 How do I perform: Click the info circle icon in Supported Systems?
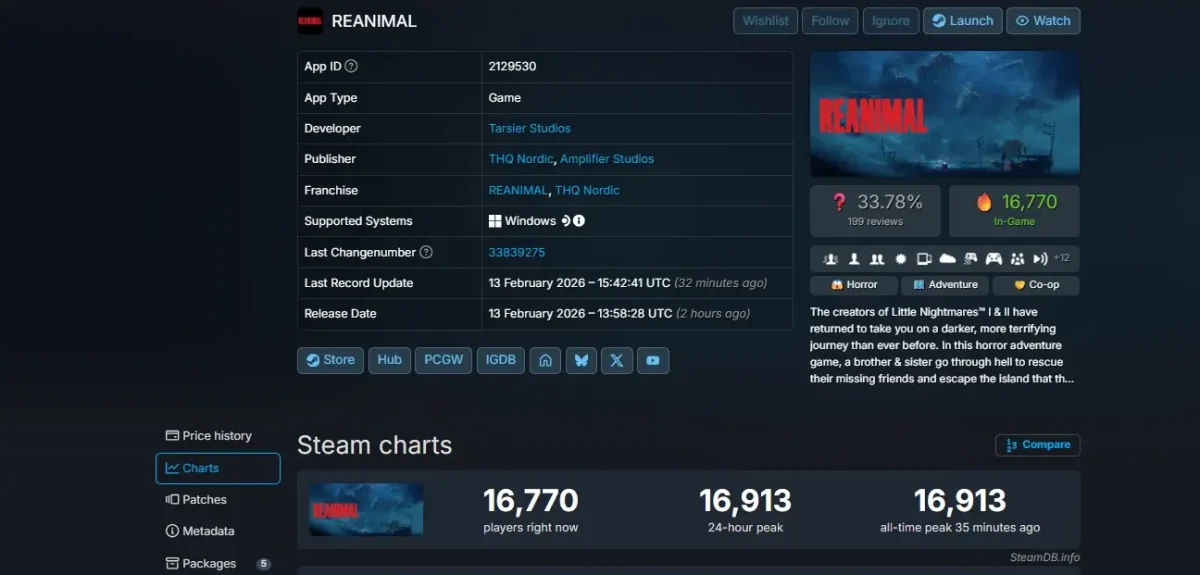[x=579, y=221]
